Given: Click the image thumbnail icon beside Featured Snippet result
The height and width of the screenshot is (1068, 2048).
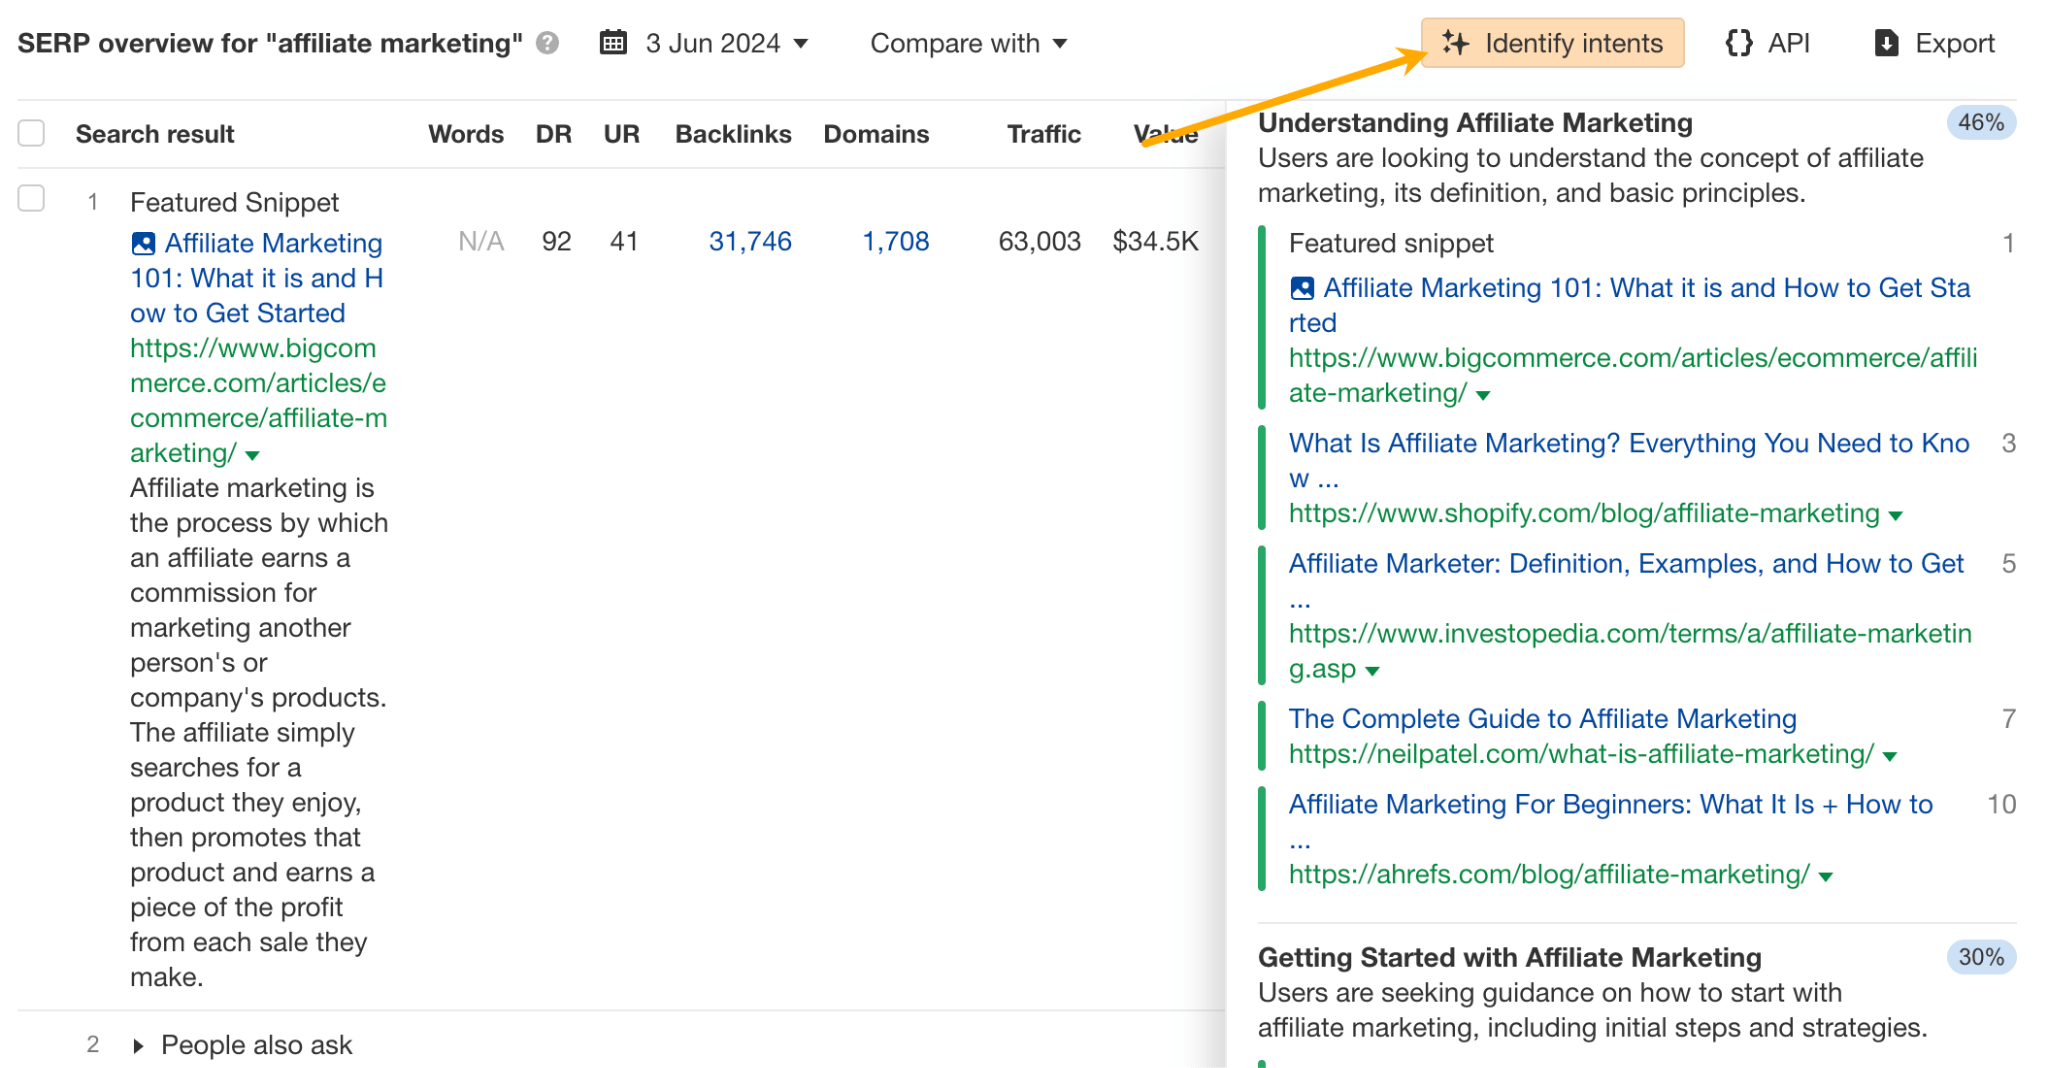Looking at the screenshot, I should coord(144,242).
